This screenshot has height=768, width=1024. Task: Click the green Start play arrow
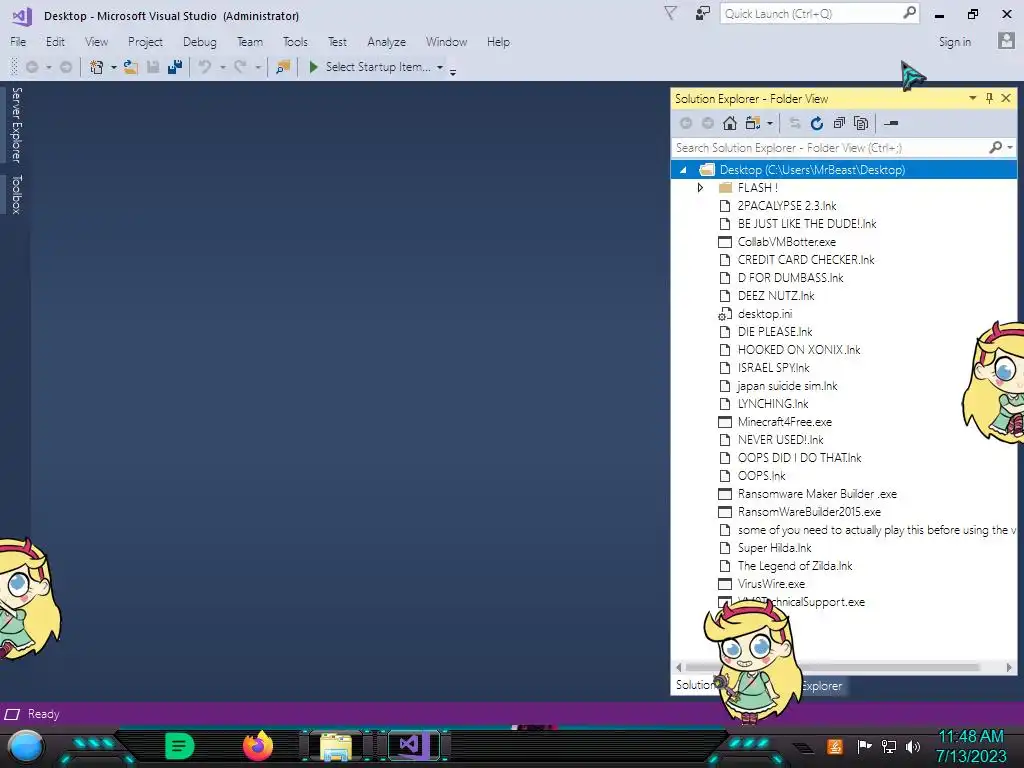click(x=313, y=67)
